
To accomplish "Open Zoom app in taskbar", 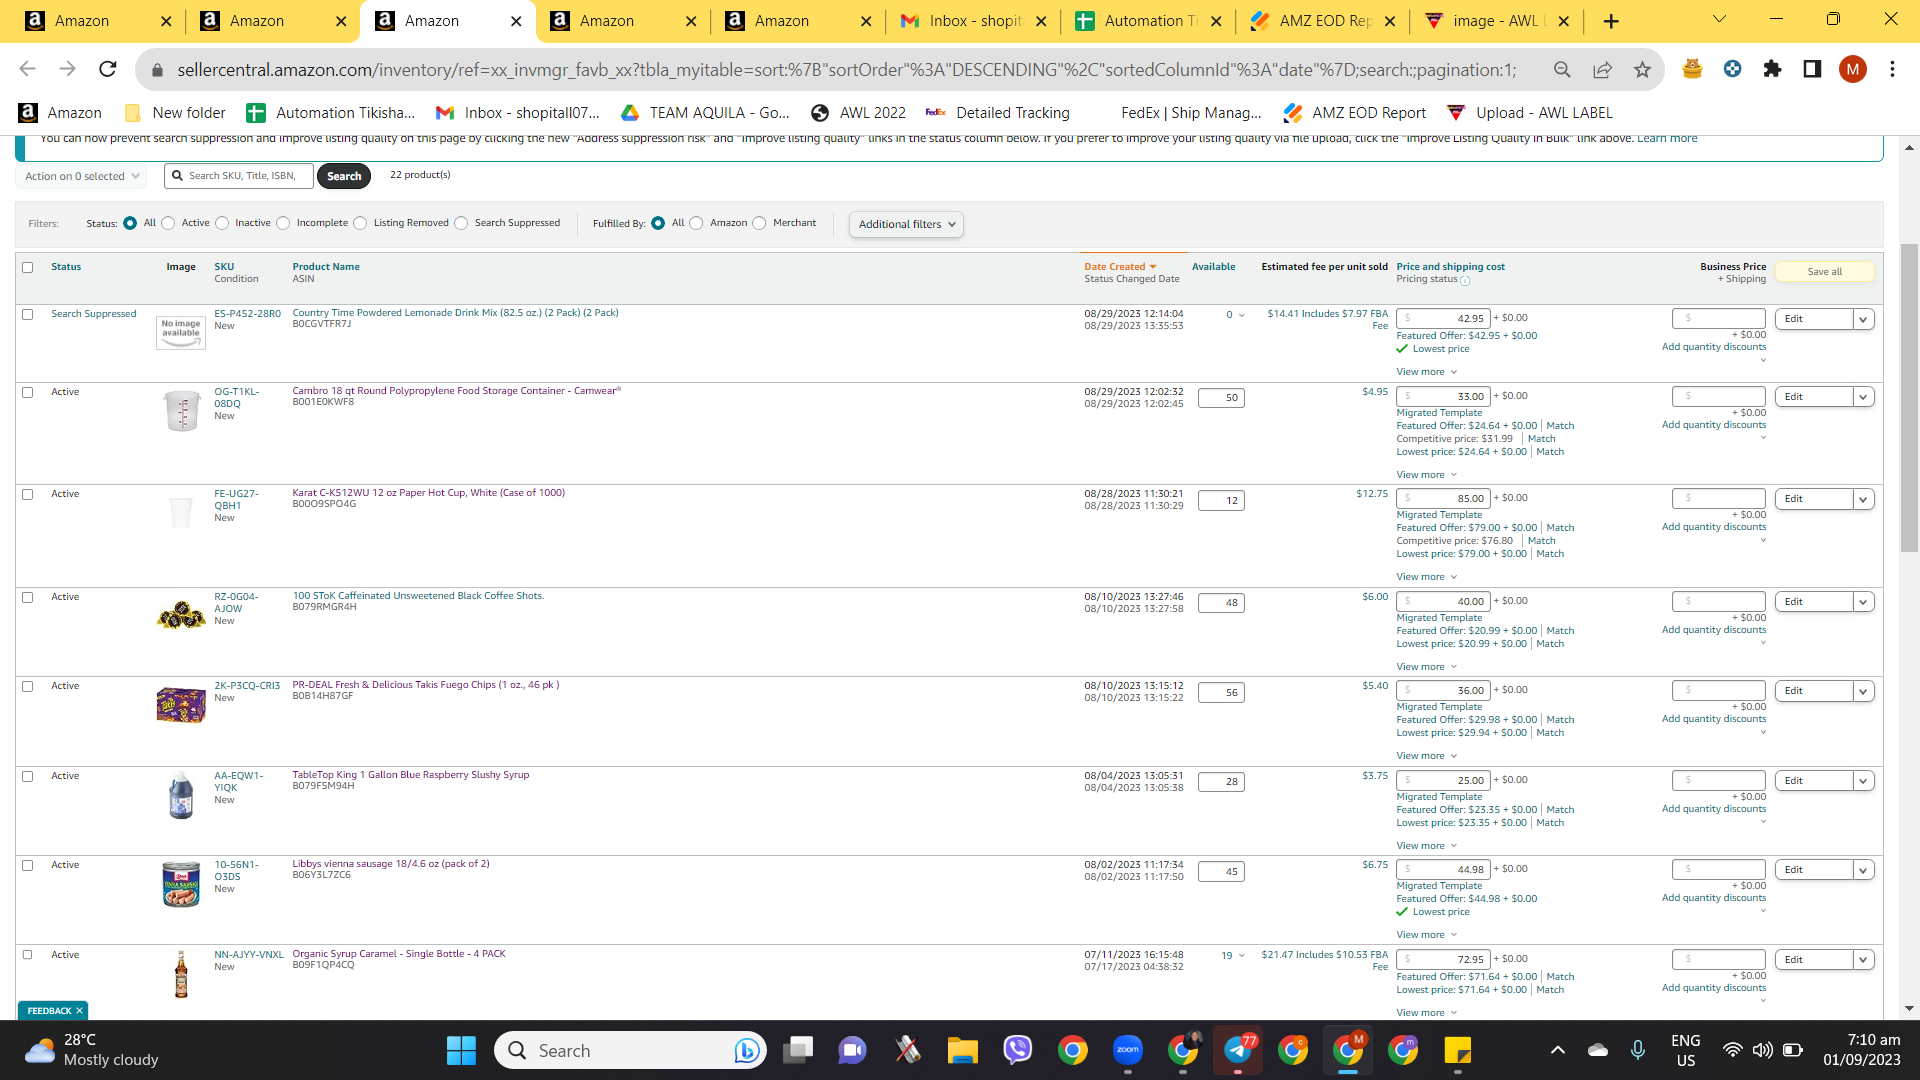I will click(1127, 1050).
